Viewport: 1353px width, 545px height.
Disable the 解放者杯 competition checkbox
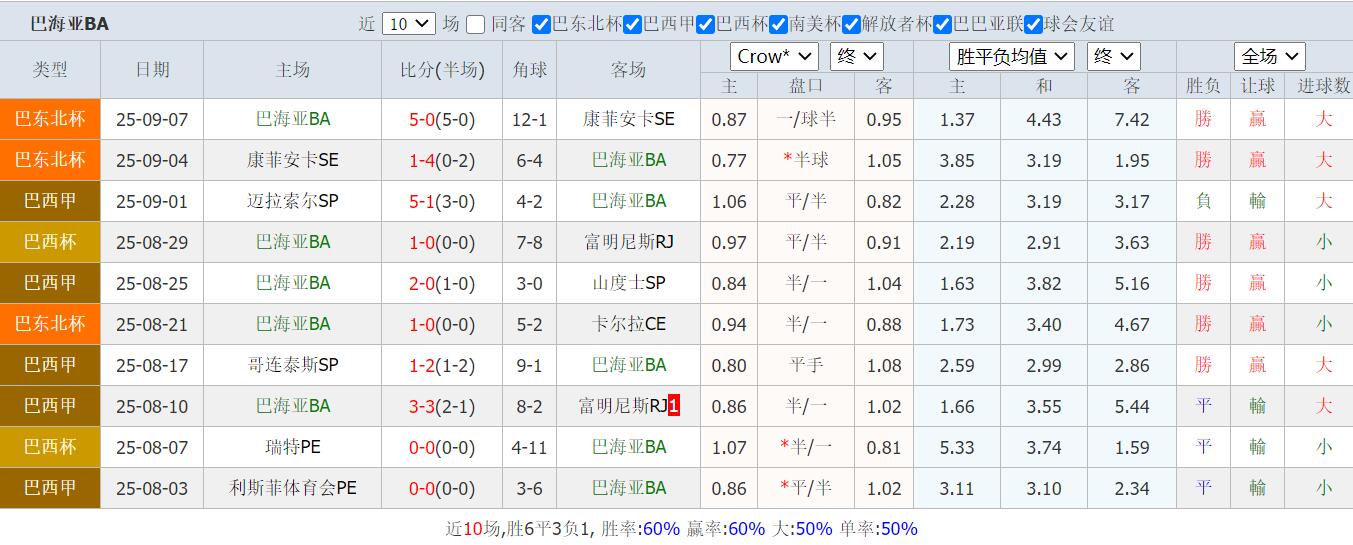(851, 24)
